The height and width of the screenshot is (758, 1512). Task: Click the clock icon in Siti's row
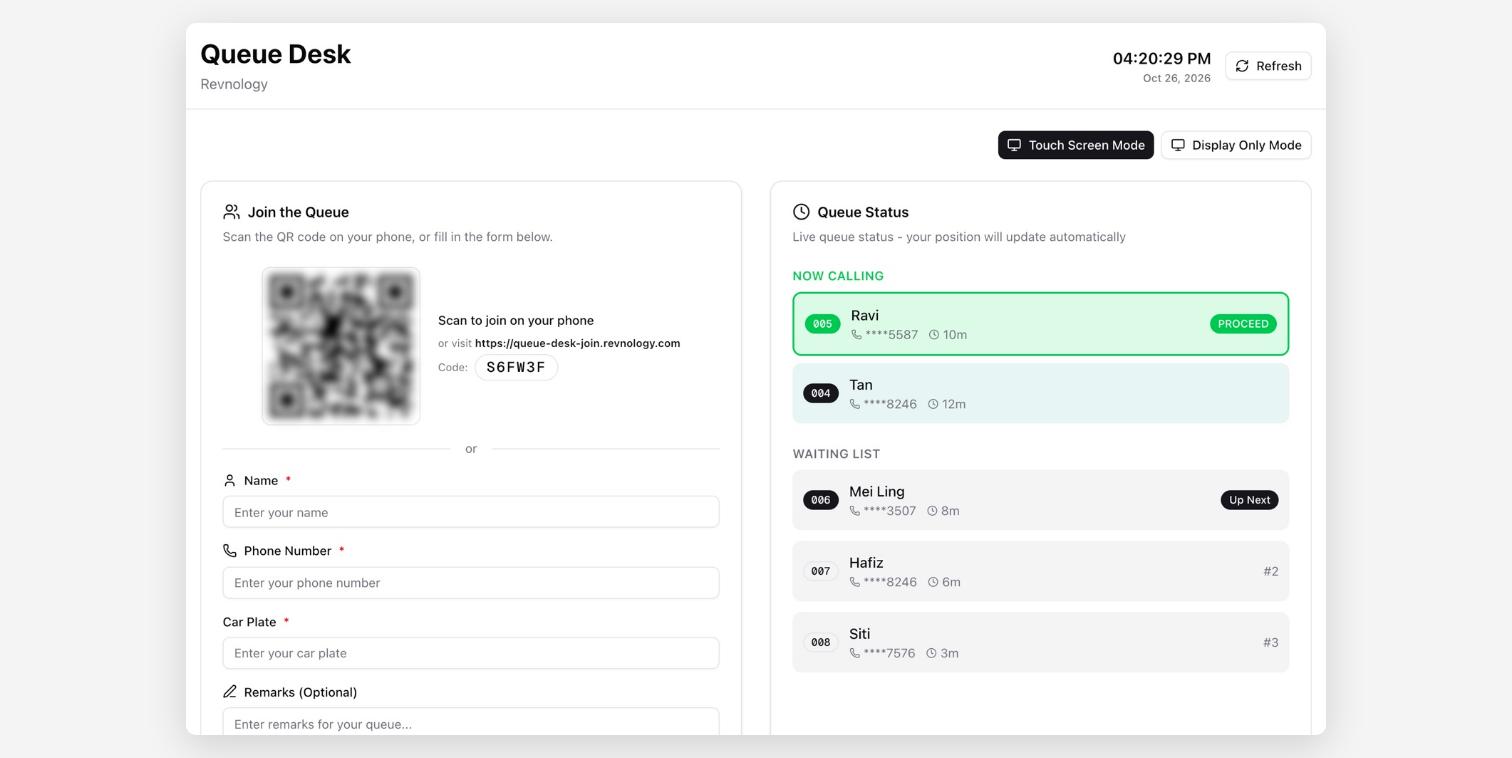pyautogui.click(x=931, y=653)
